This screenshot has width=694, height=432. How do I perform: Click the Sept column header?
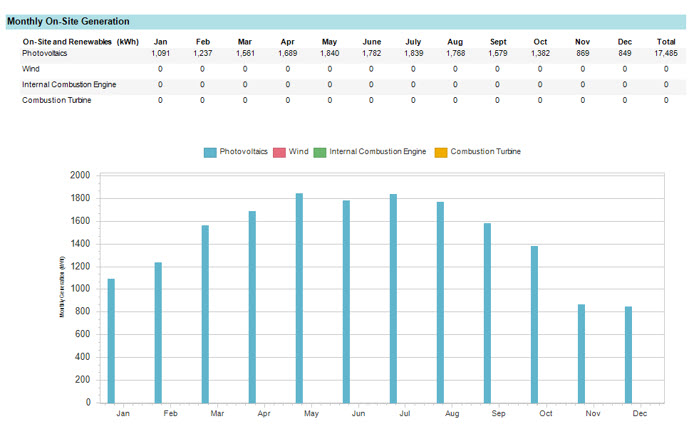(x=498, y=42)
